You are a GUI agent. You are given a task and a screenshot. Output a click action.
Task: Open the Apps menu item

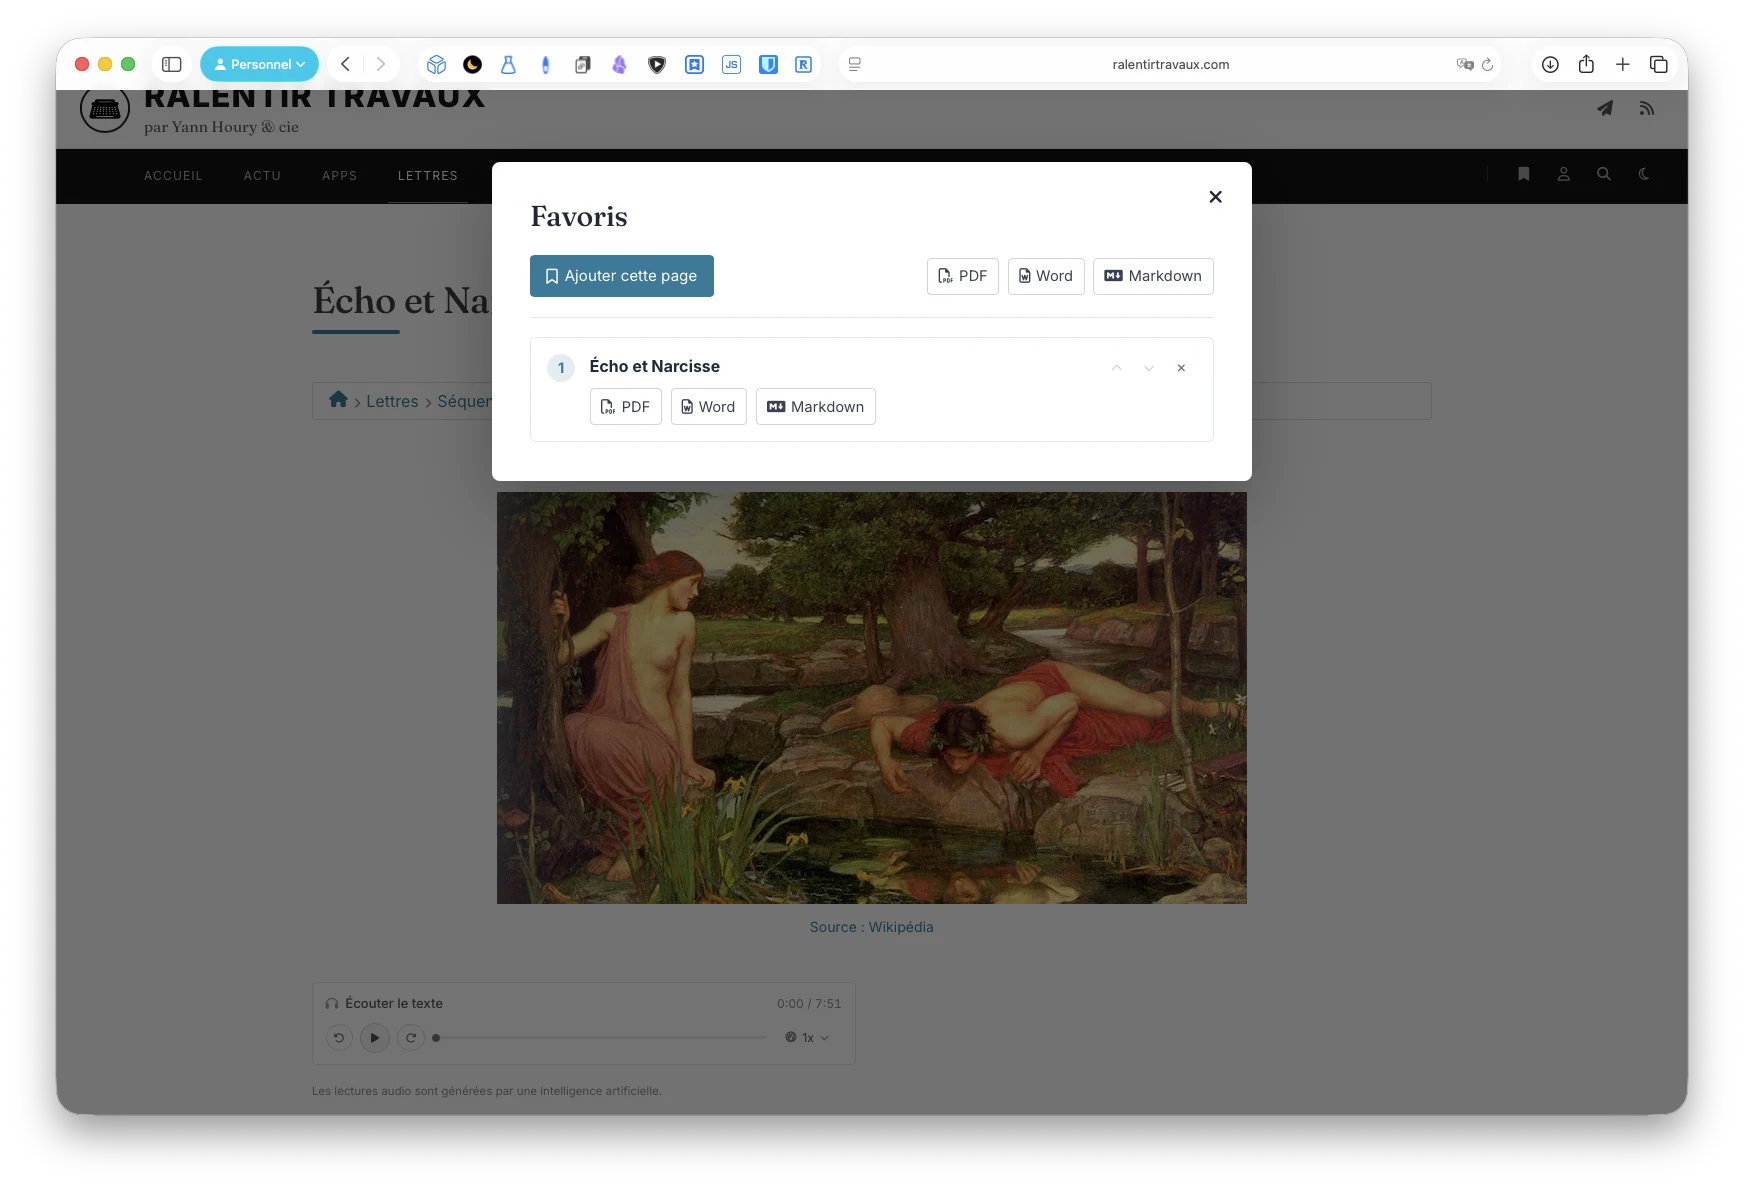coord(339,176)
